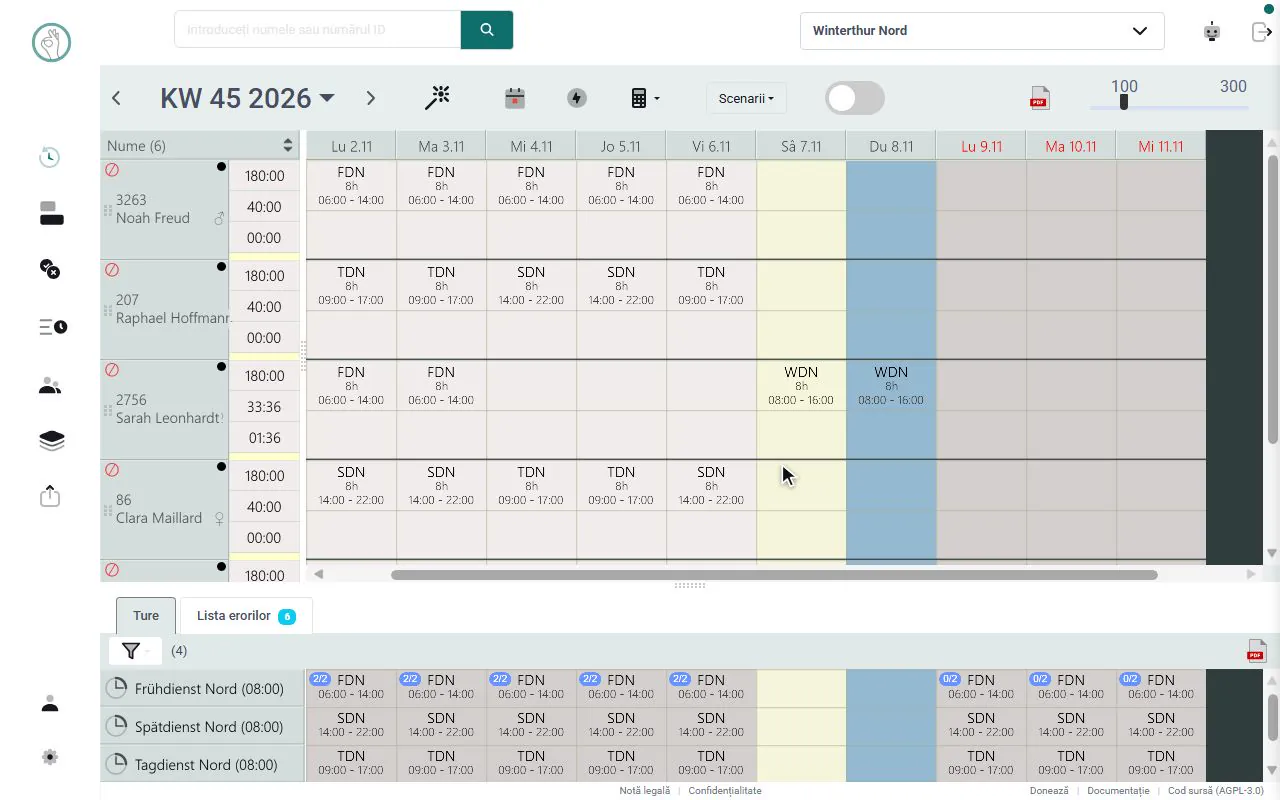This screenshot has height=800, width=1280.
Task: Click the horizontal scrollbar of schedule grid
Action: 773,575
